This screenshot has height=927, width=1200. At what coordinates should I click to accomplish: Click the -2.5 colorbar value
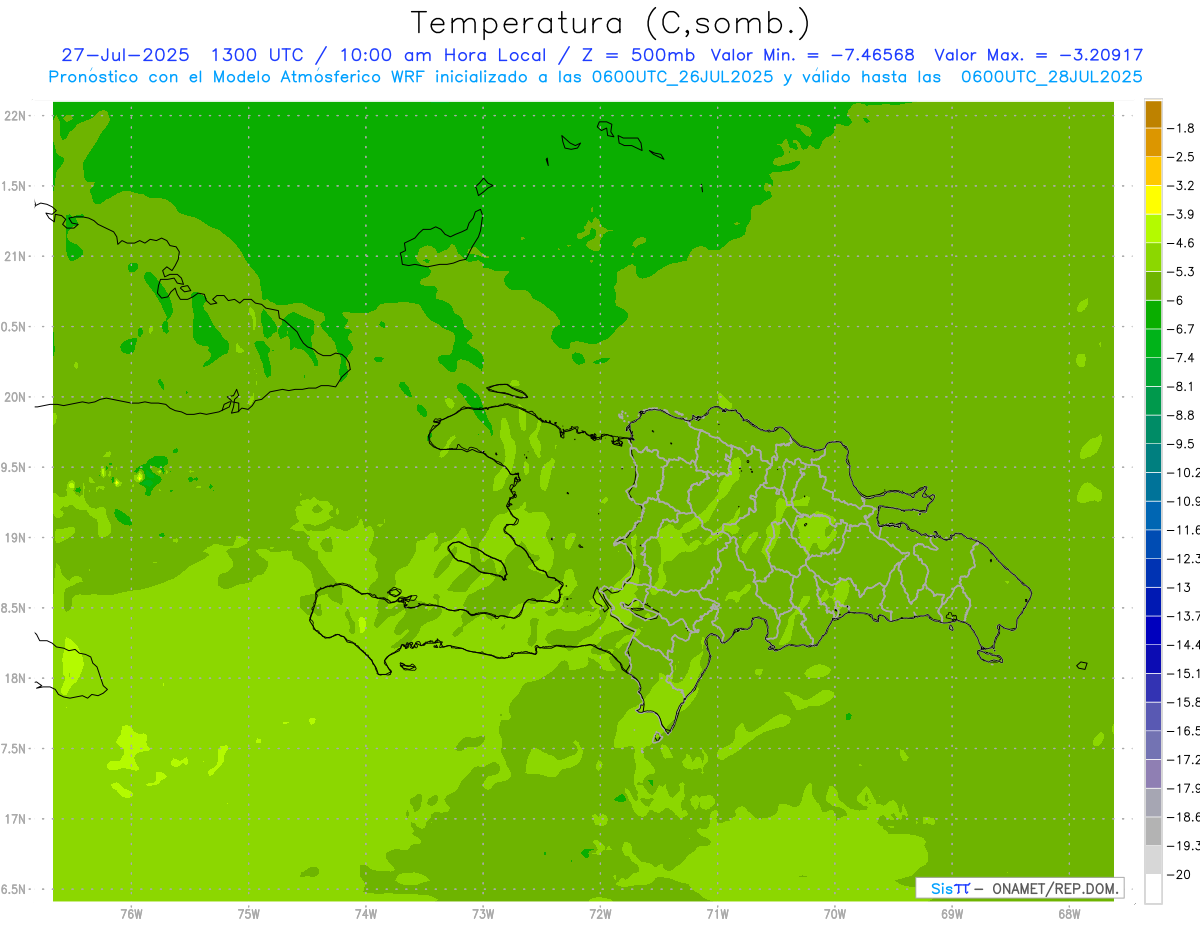click(1182, 157)
